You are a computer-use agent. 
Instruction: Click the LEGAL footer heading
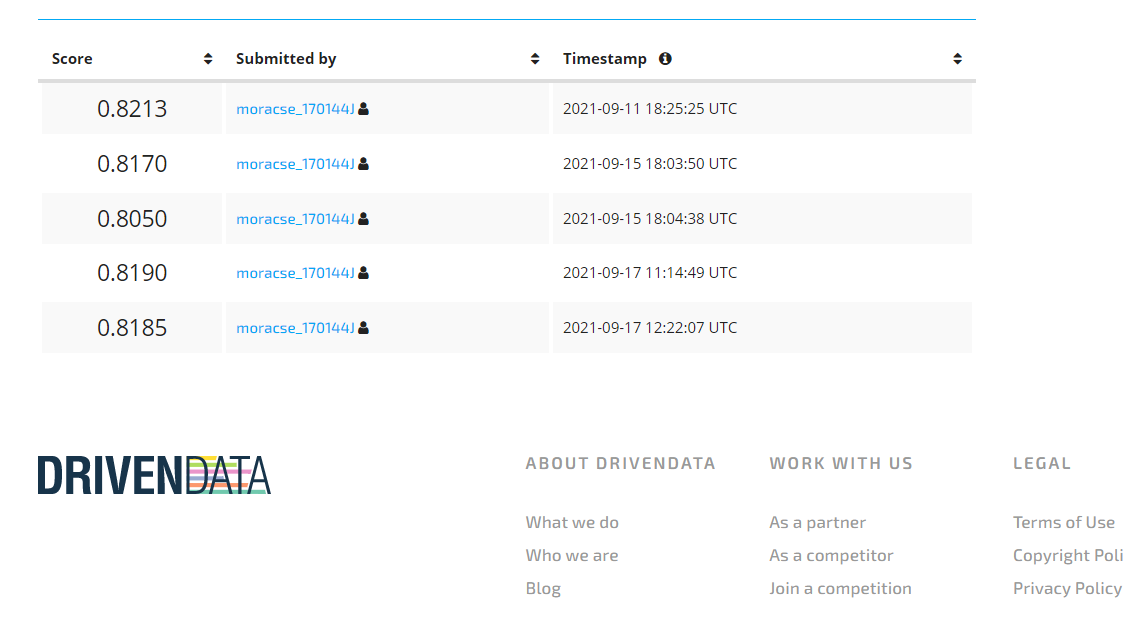pos(1042,464)
